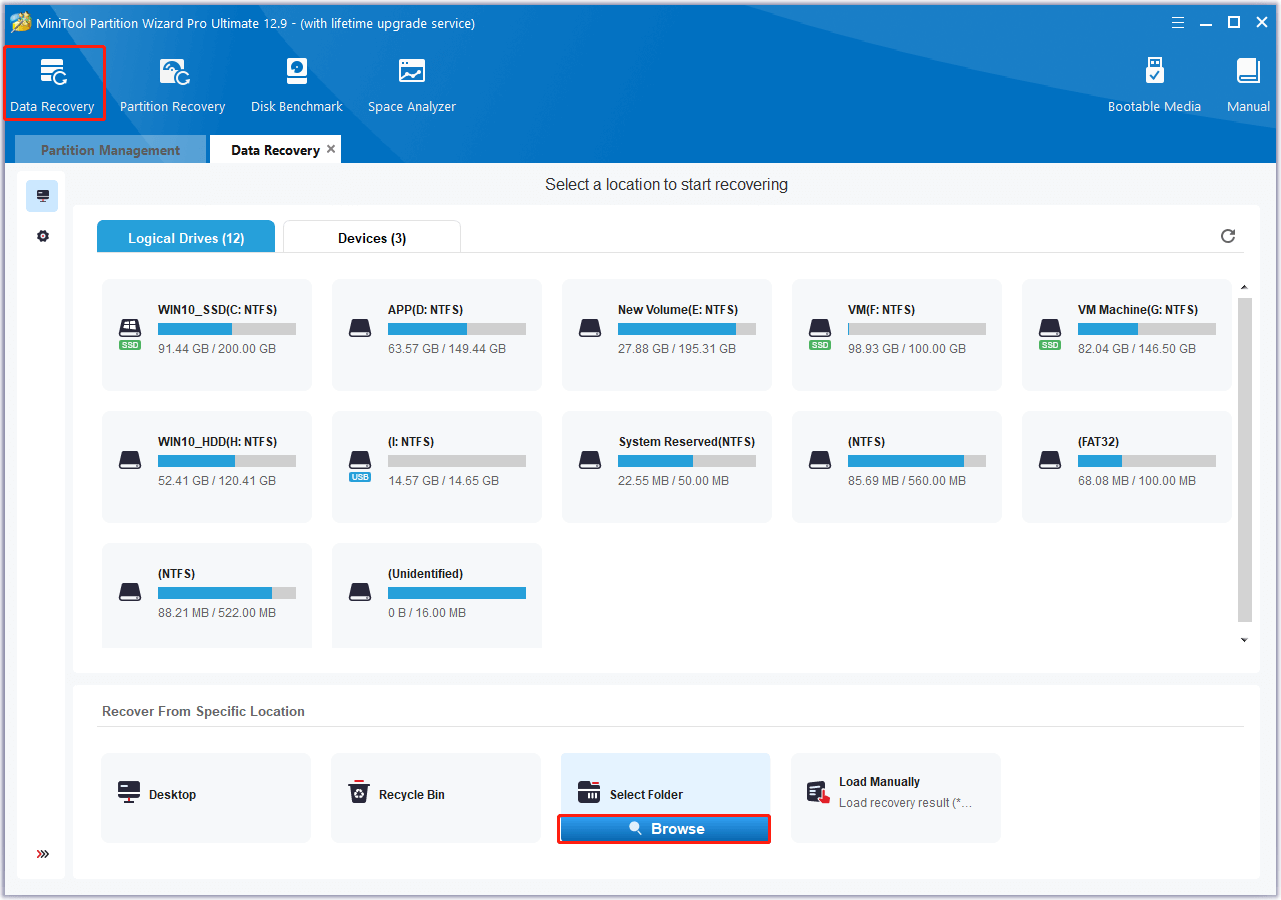
Task: Click scrollbar down arrow in drive list
Action: (1245, 640)
